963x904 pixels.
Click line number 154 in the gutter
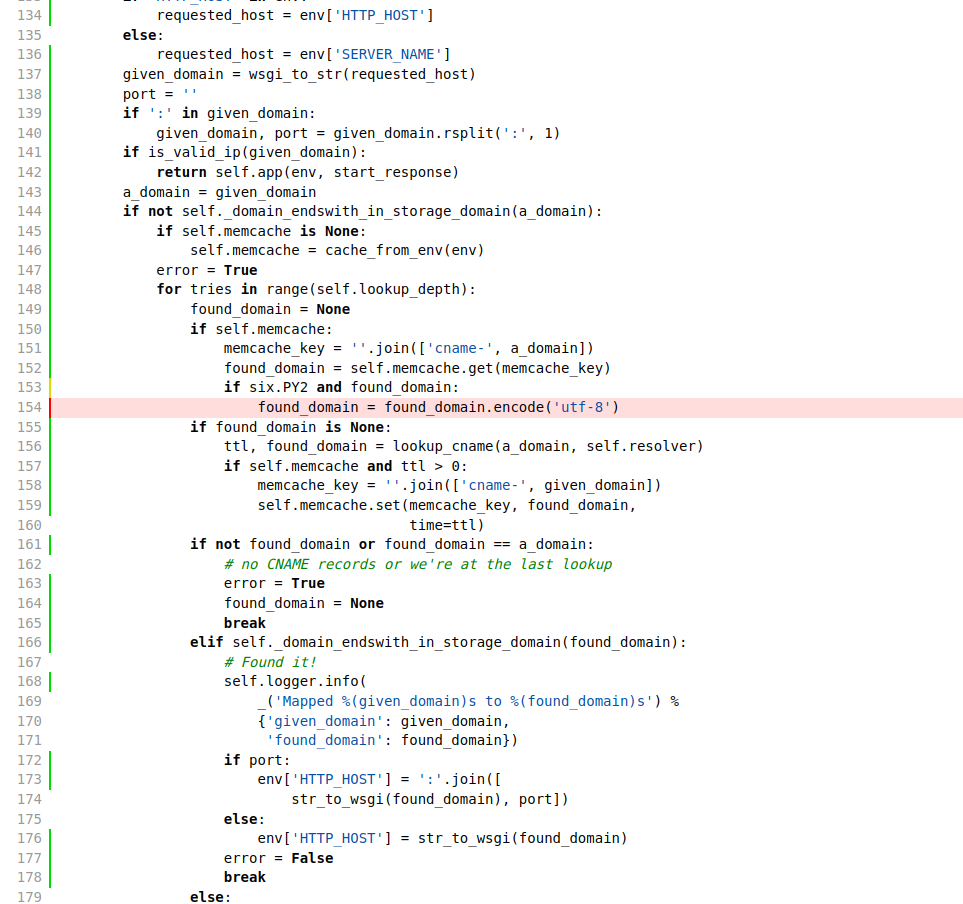pyautogui.click(x=29, y=407)
